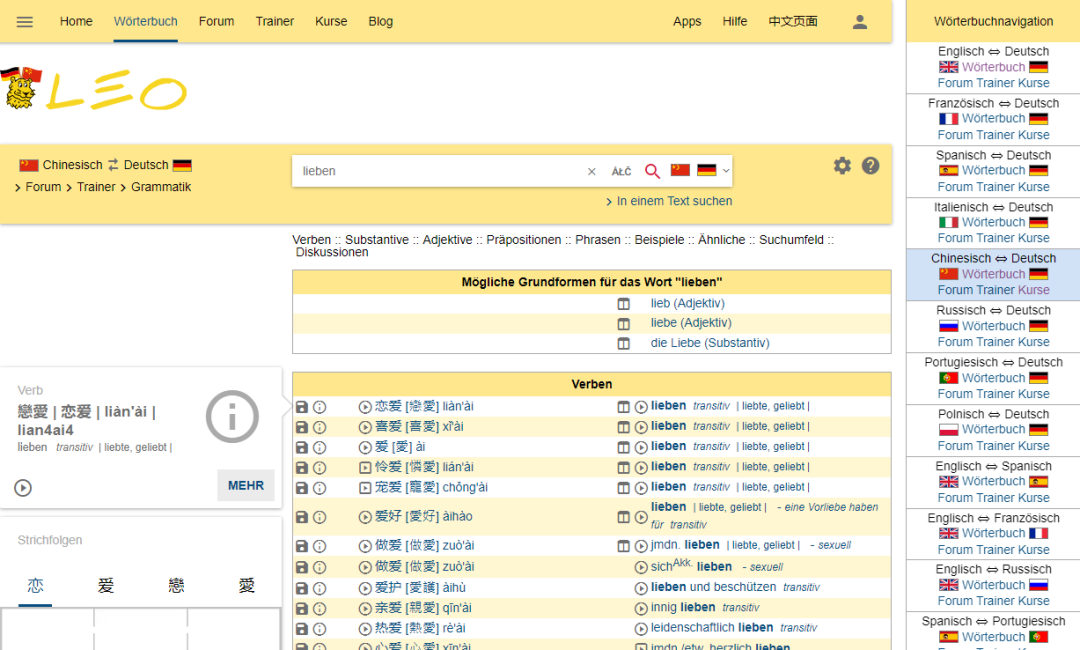This screenshot has height=650, width=1080.
Task: Select the 愛 stroke order tab
Action: pos(247,586)
